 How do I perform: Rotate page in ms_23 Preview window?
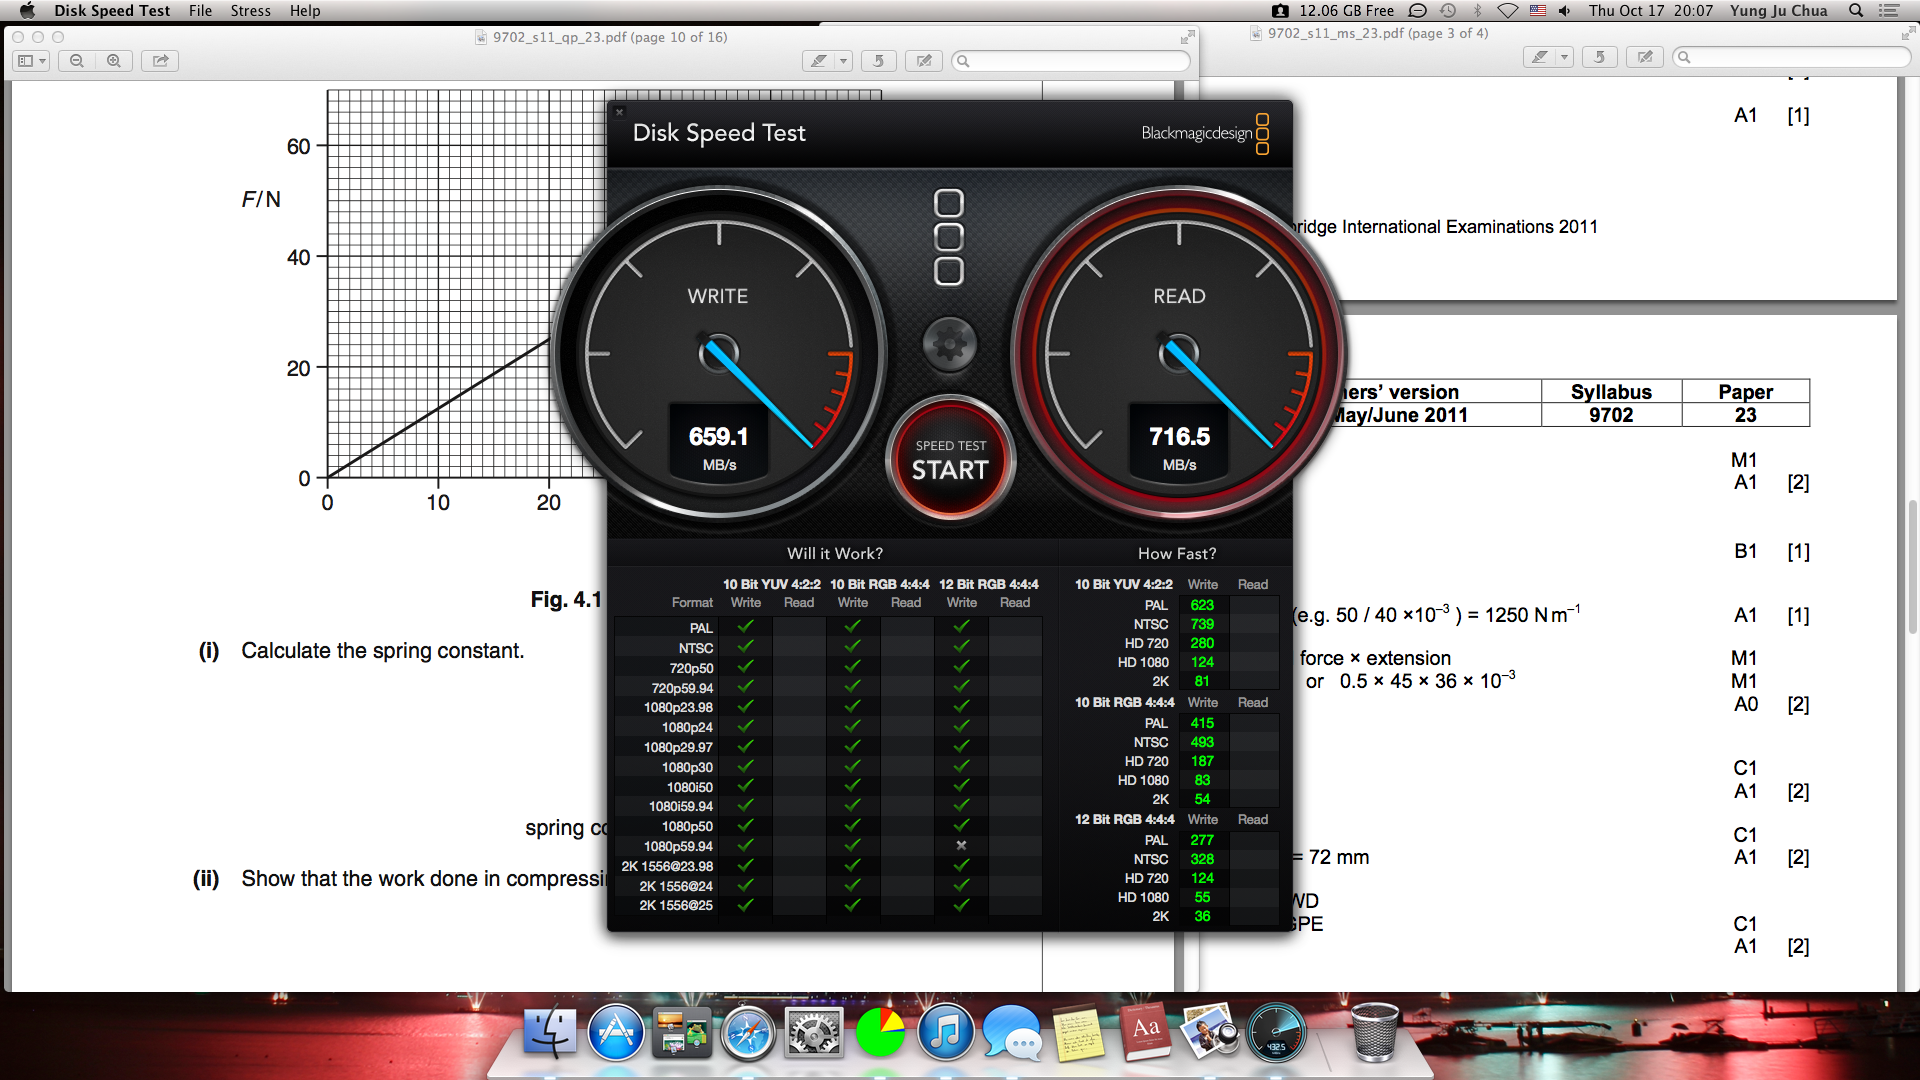(1599, 57)
